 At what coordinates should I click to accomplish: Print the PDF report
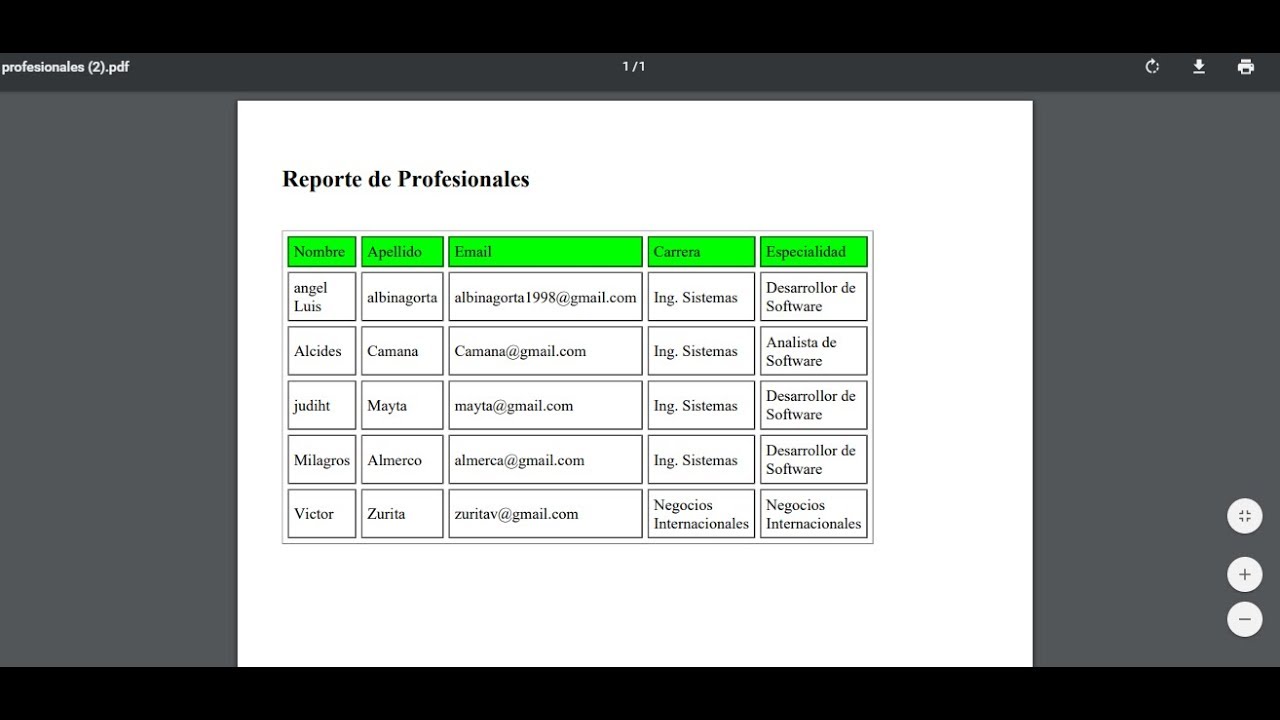click(1246, 67)
